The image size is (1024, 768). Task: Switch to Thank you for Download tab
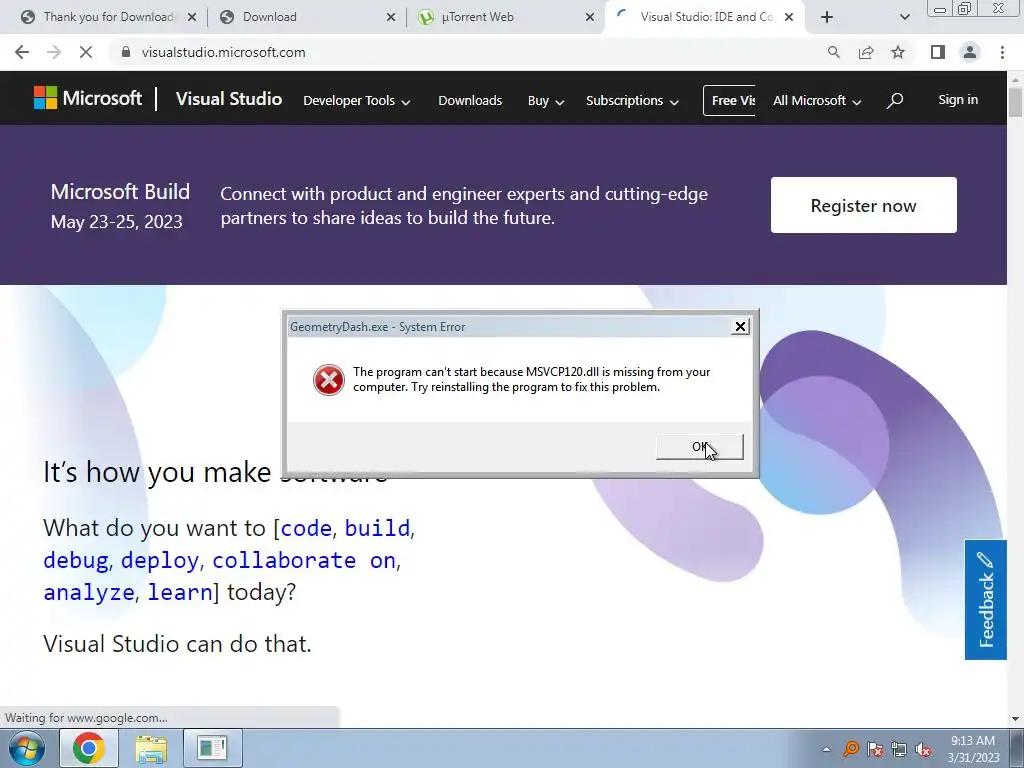(x=108, y=17)
